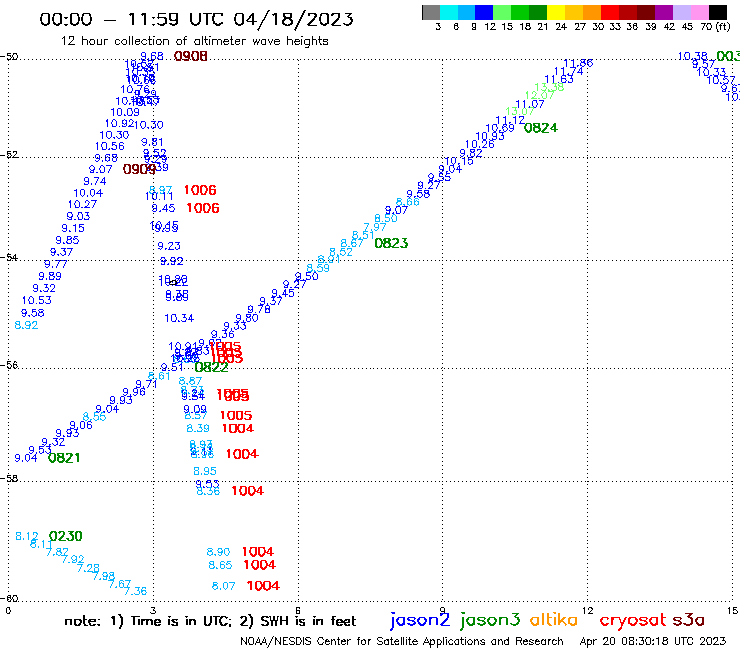Click the green time label '0823'
Image resolution: width=740 pixels, height=650 pixels.
click(391, 243)
